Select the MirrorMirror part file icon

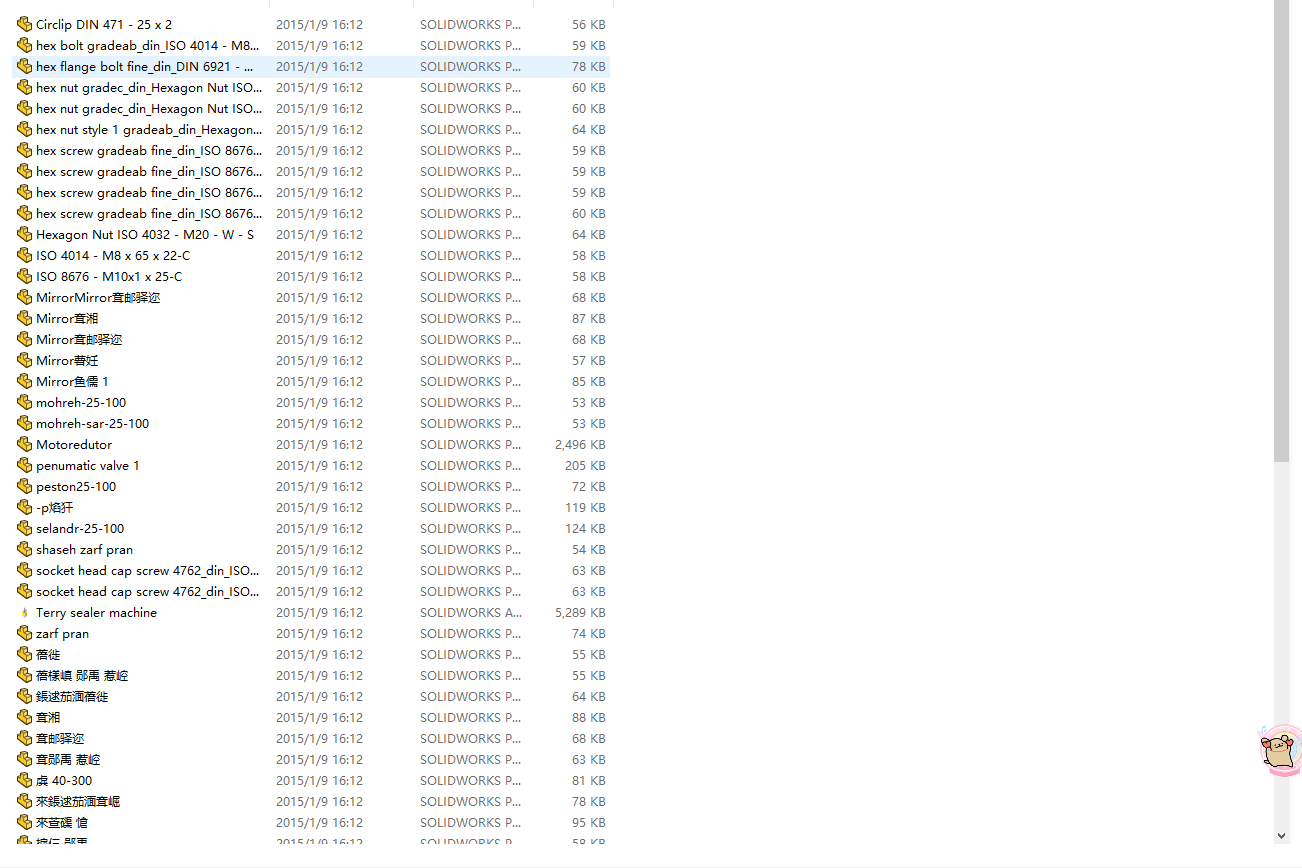[x=25, y=297]
